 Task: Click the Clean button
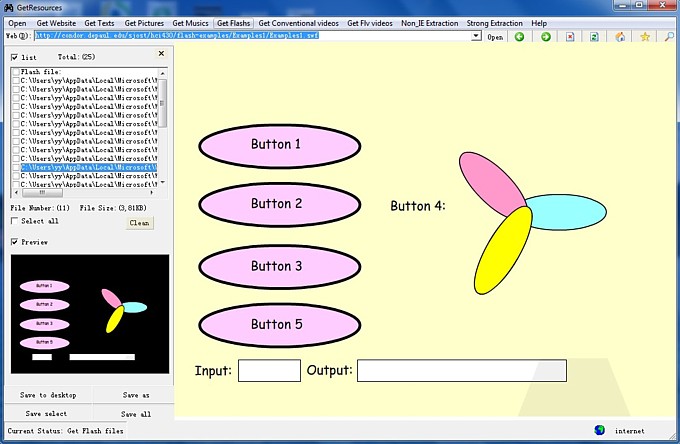pyautogui.click(x=139, y=223)
